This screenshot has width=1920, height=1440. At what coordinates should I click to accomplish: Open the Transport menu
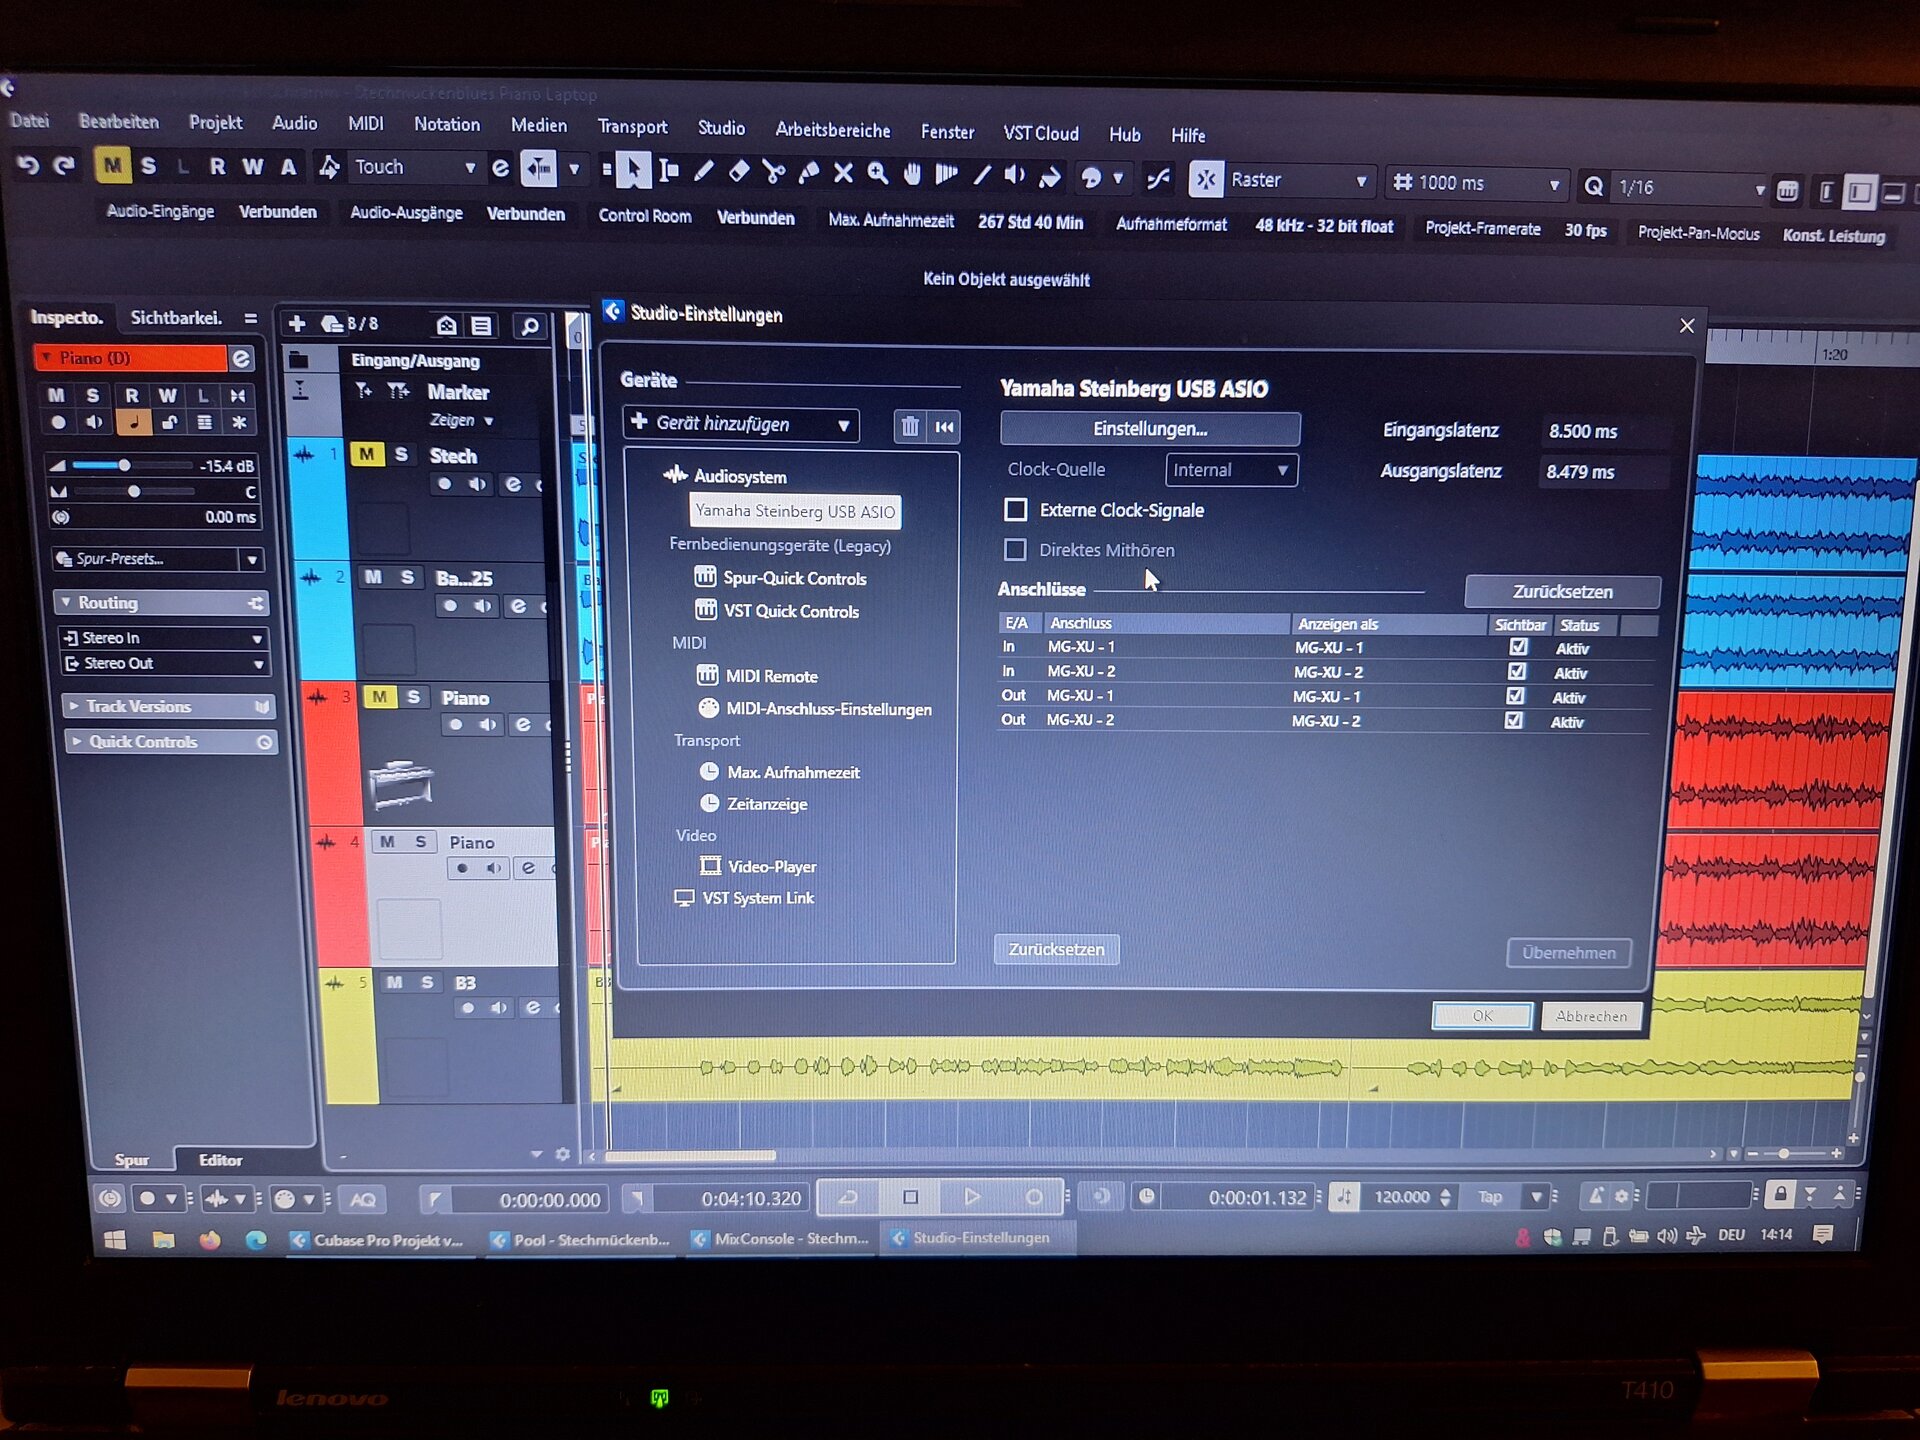(632, 126)
